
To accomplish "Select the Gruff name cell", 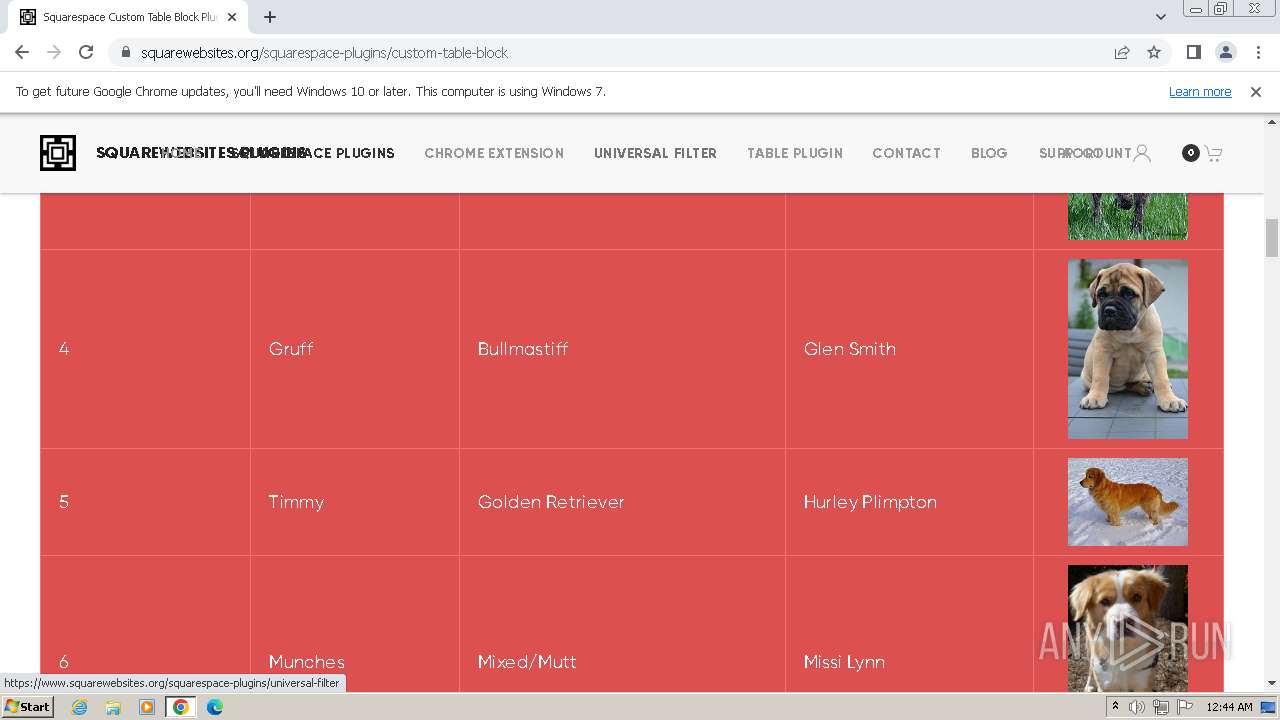I will (x=355, y=349).
